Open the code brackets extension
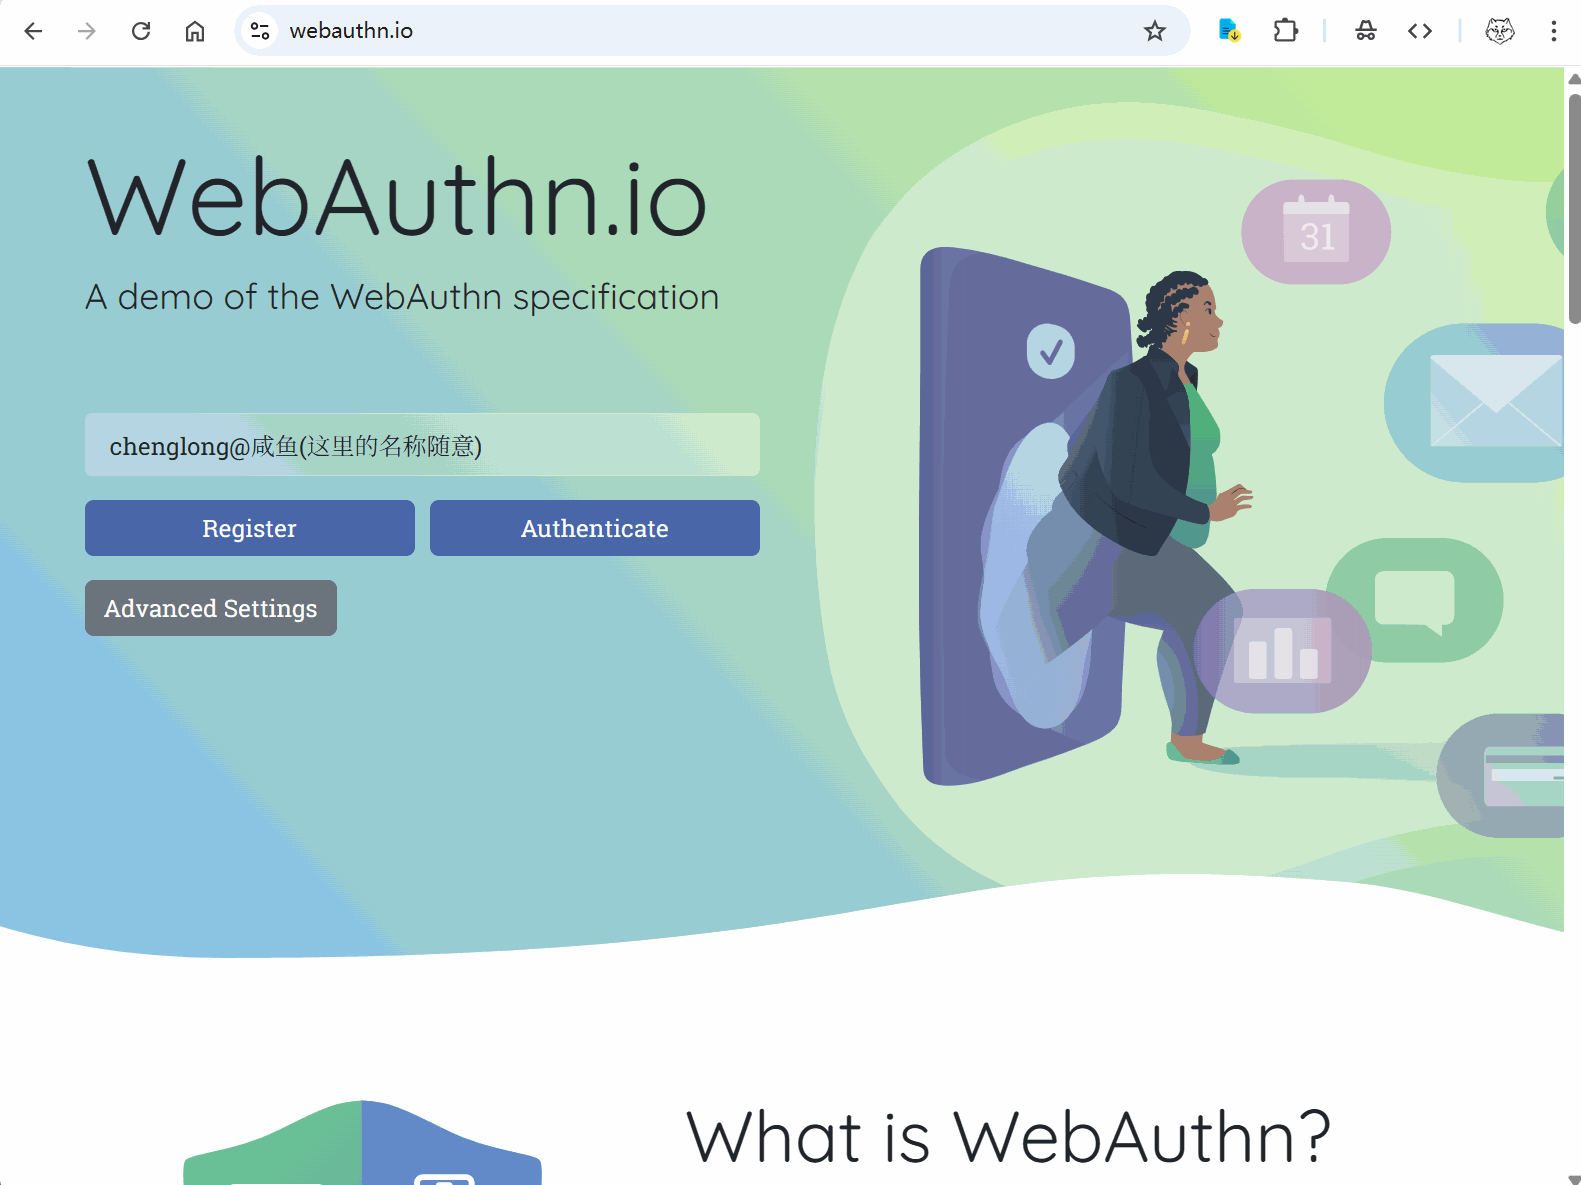This screenshot has height=1185, width=1581. pos(1420,31)
